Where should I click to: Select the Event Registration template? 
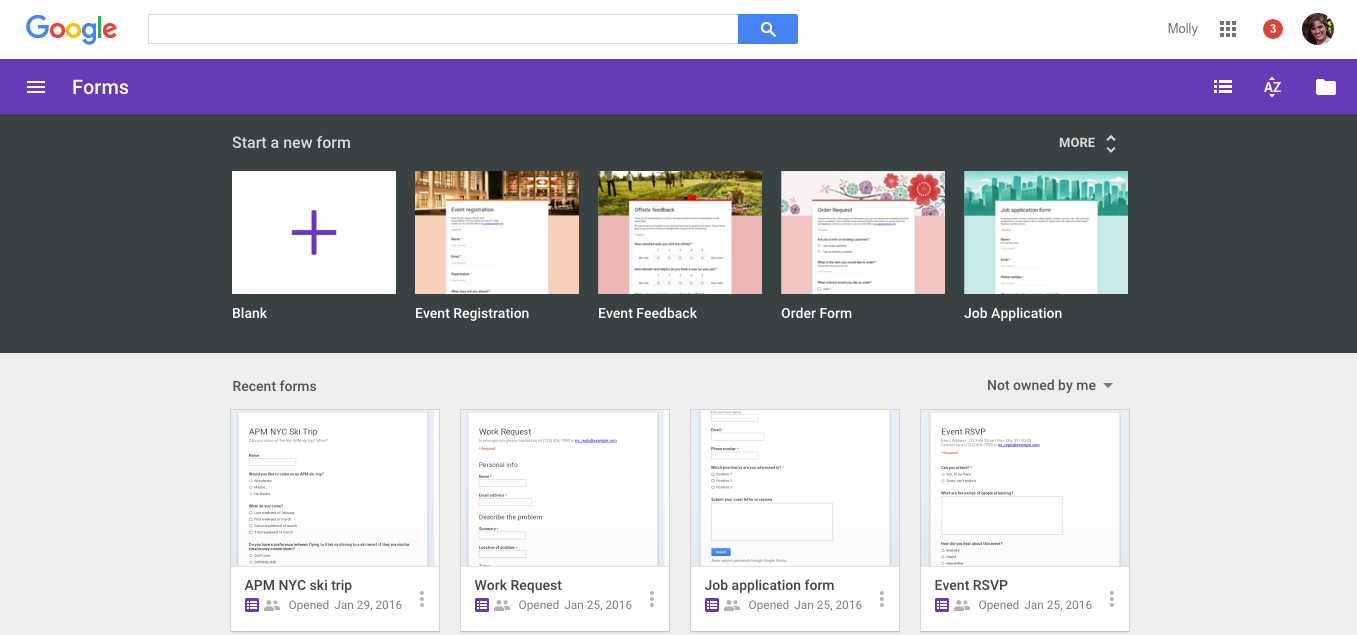497,232
